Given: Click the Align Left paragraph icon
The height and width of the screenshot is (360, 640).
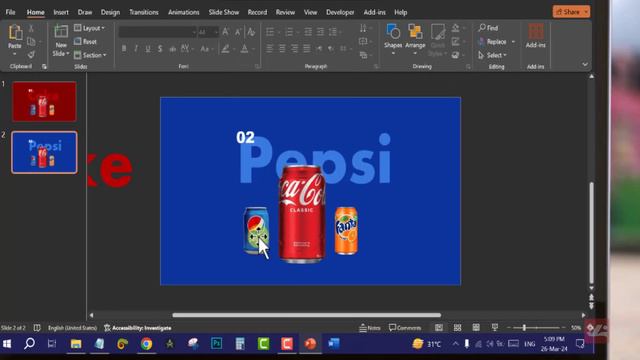Looking at the screenshot, I should click(x=270, y=49).
